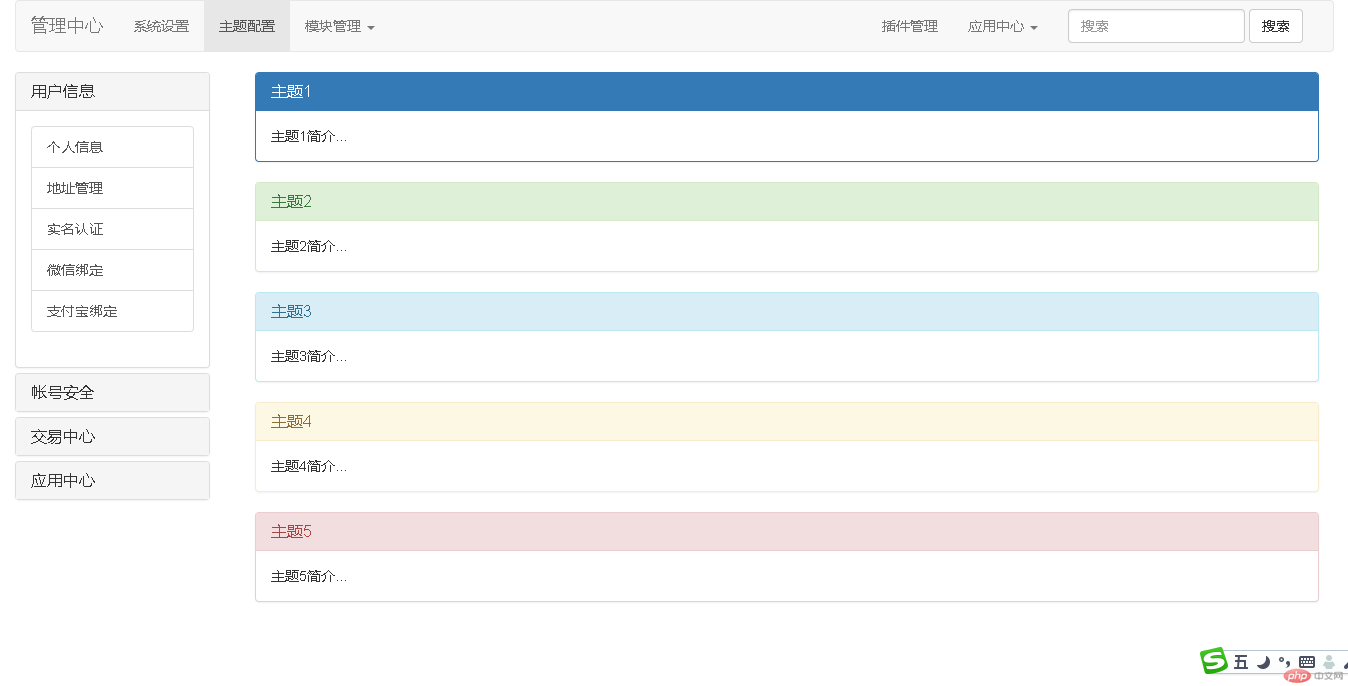1348x686 pixels.
Task: Toggle the IME punctuation mode icon
Action: pos(1284,662)
